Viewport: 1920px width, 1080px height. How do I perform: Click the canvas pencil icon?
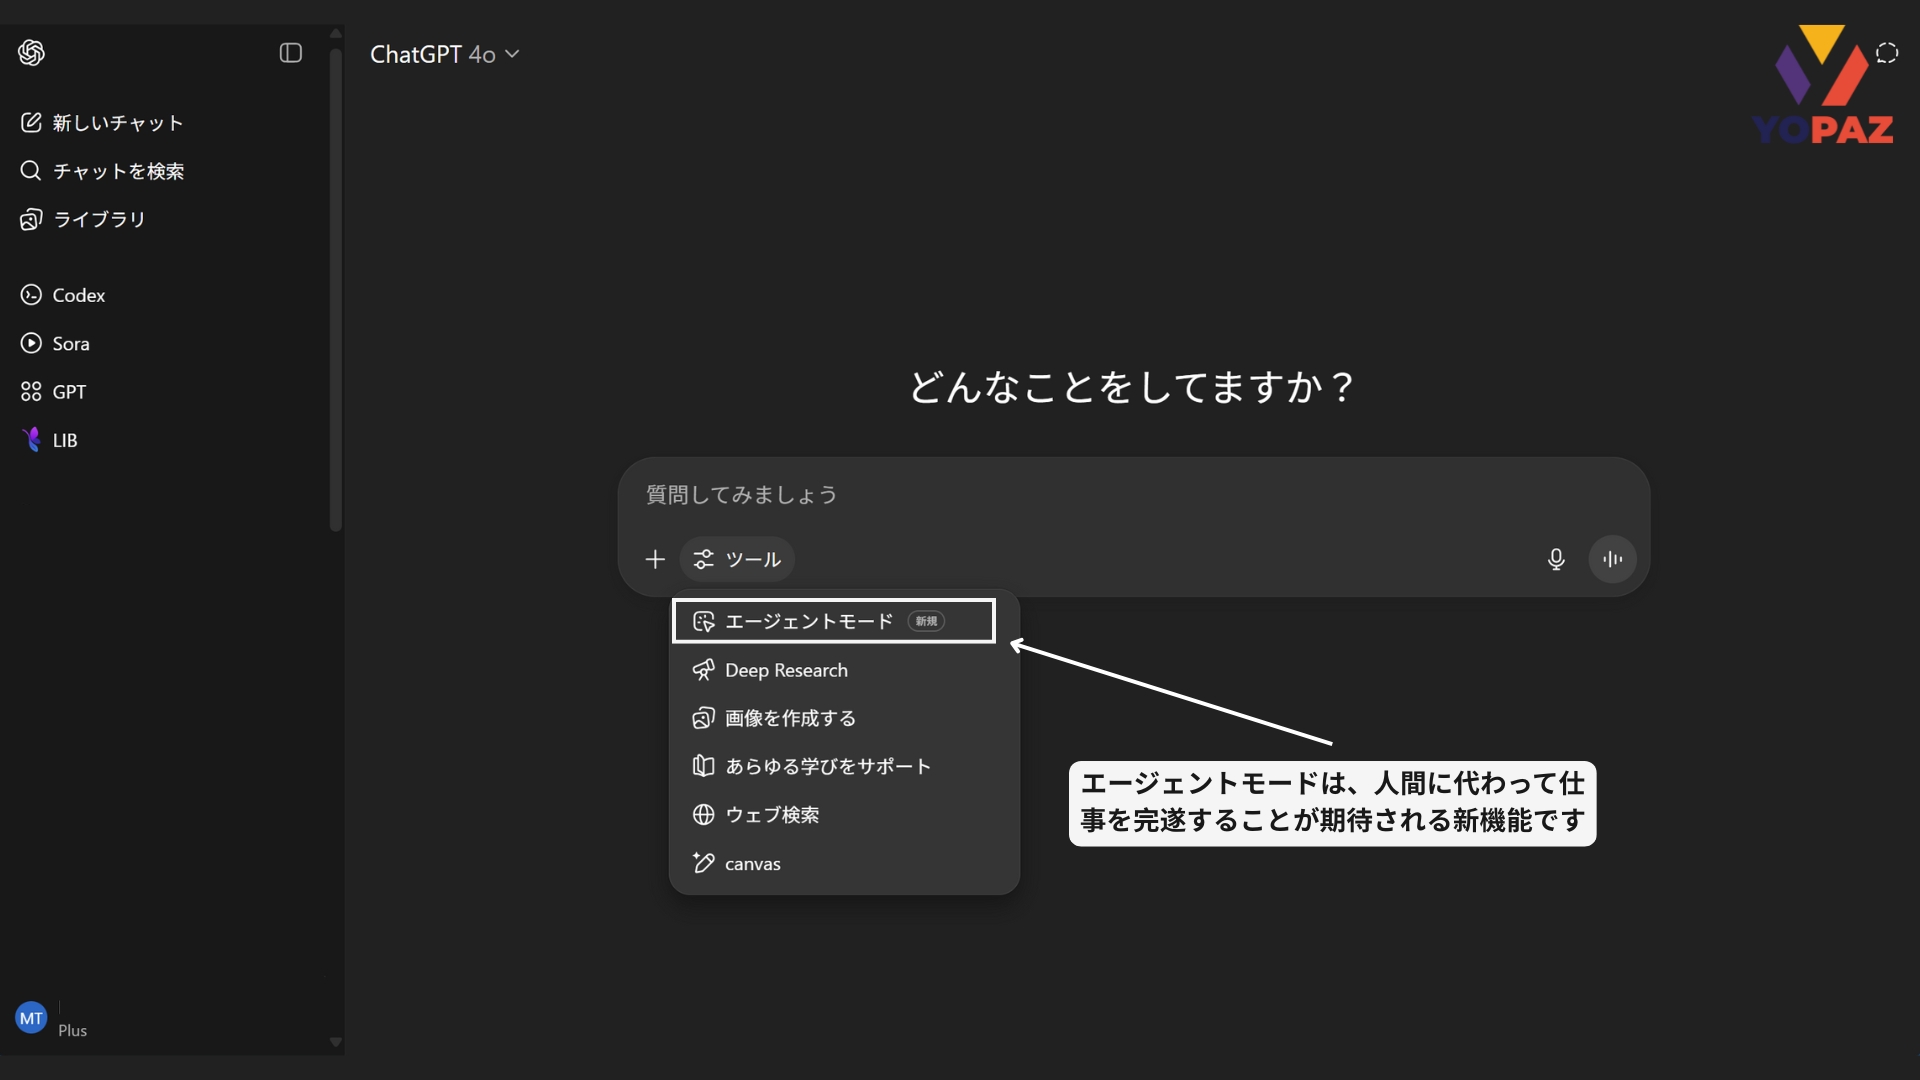point(704,863)
